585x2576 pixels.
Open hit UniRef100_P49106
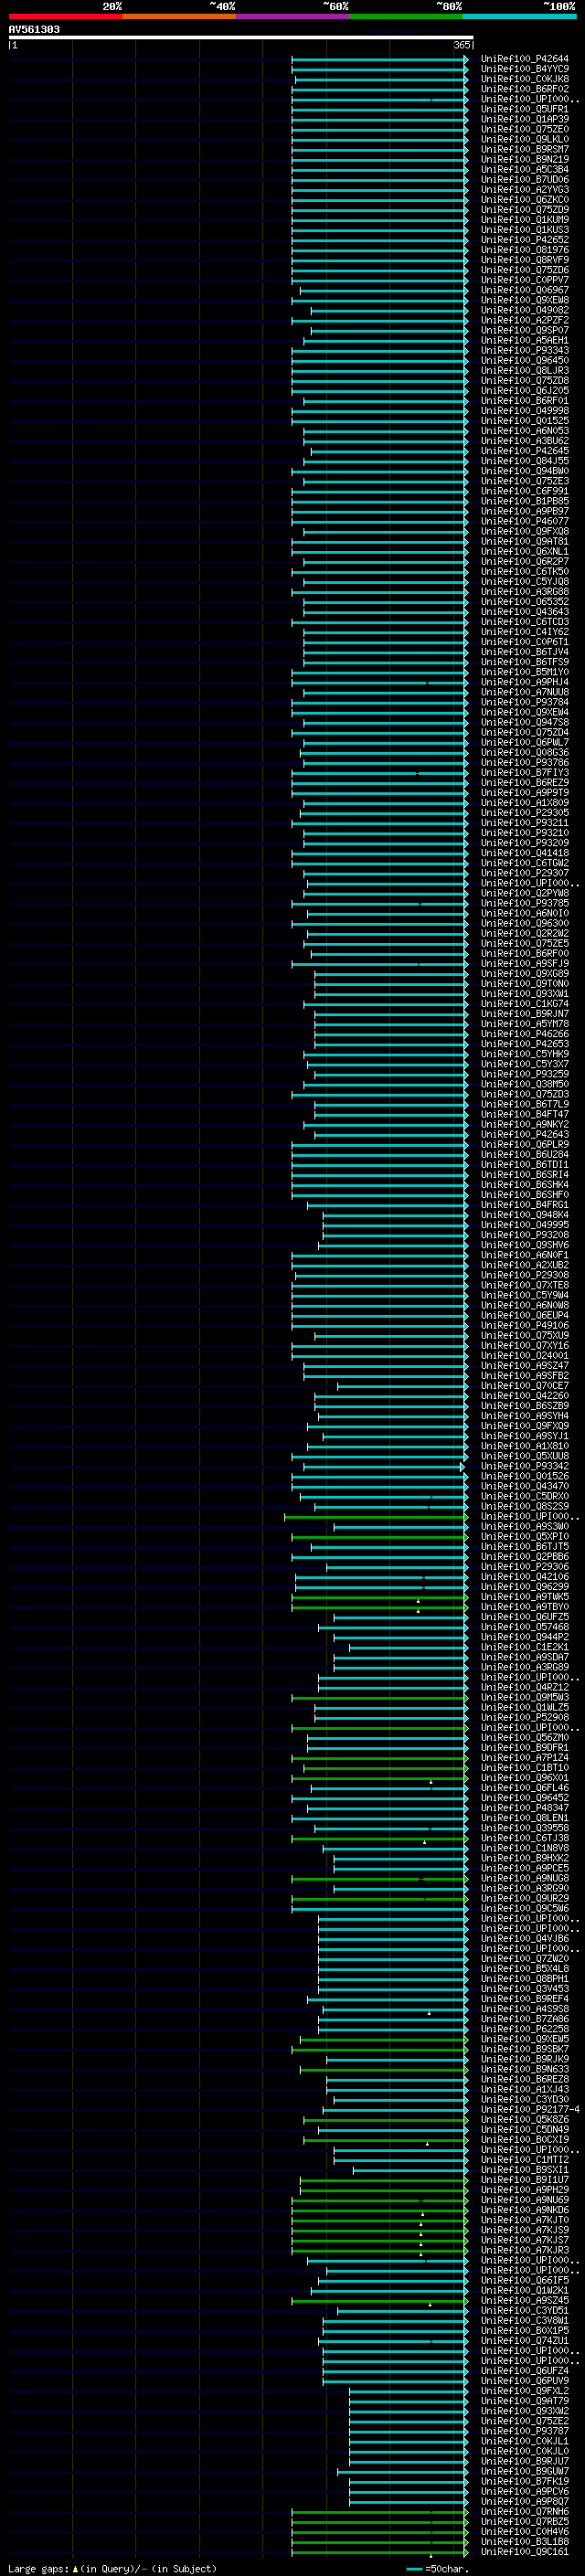(525, 1326)
